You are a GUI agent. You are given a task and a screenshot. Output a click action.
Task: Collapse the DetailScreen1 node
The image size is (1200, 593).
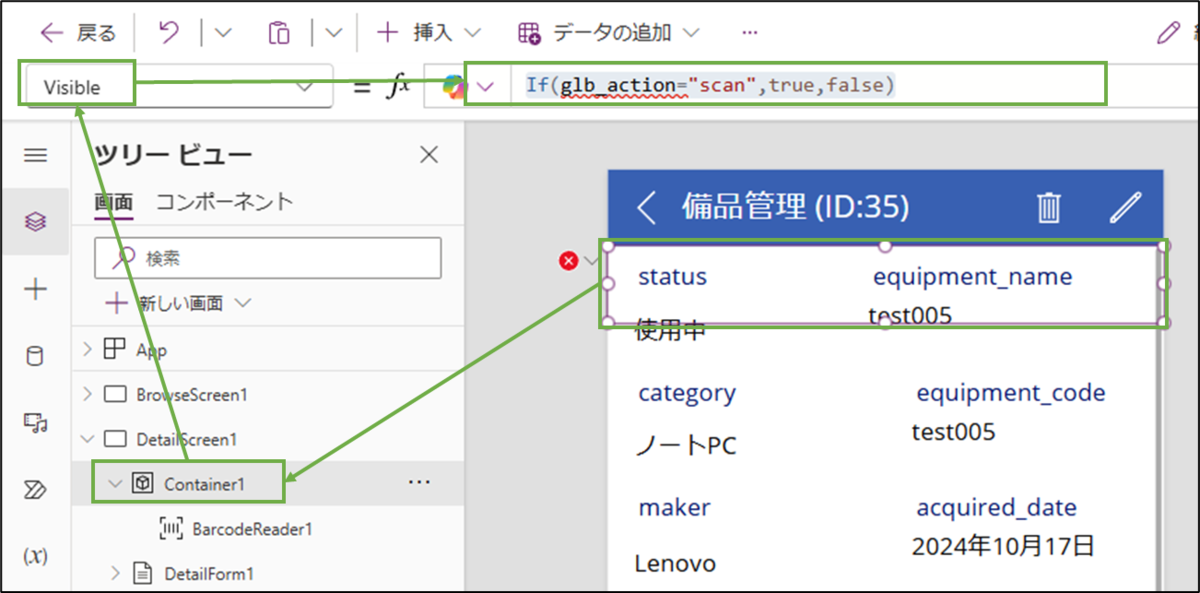(88, 438)
